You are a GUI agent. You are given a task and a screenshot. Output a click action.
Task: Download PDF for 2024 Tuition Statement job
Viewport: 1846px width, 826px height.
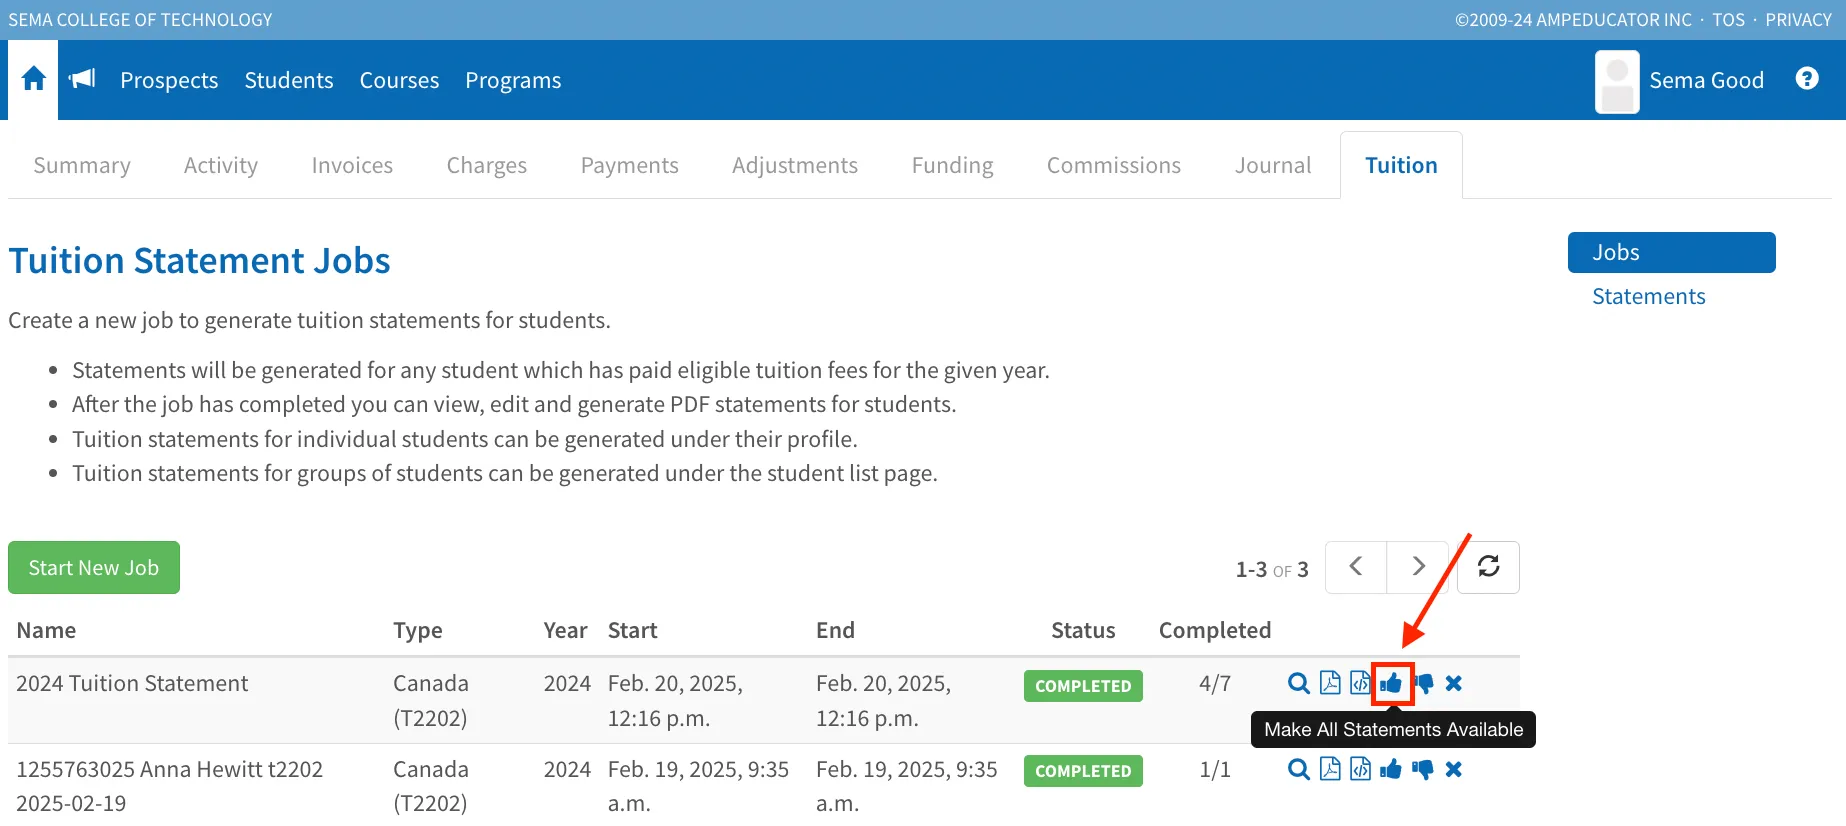(1330, 683)
